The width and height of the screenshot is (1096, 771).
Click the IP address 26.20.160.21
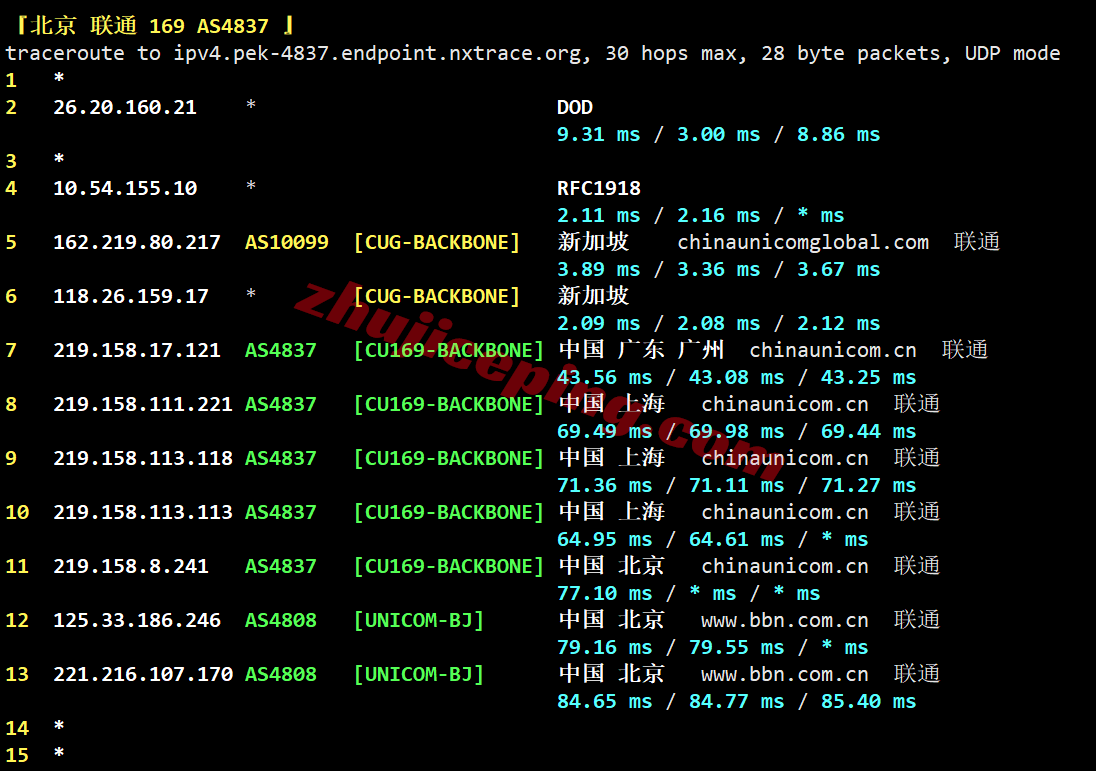tap(124, 107)
